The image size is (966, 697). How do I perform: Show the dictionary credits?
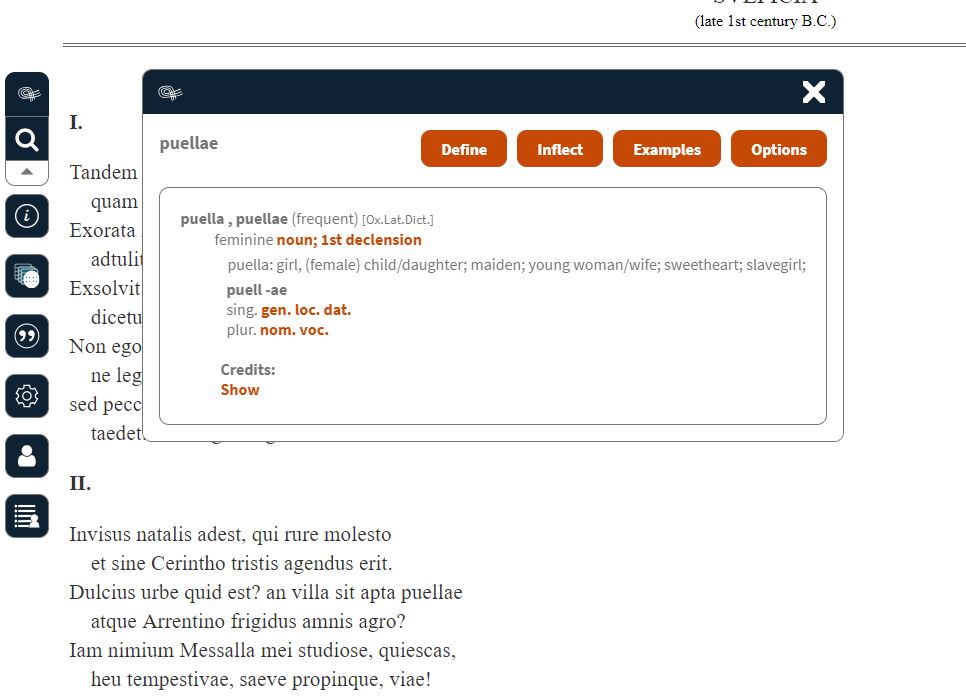coord(239,389)
